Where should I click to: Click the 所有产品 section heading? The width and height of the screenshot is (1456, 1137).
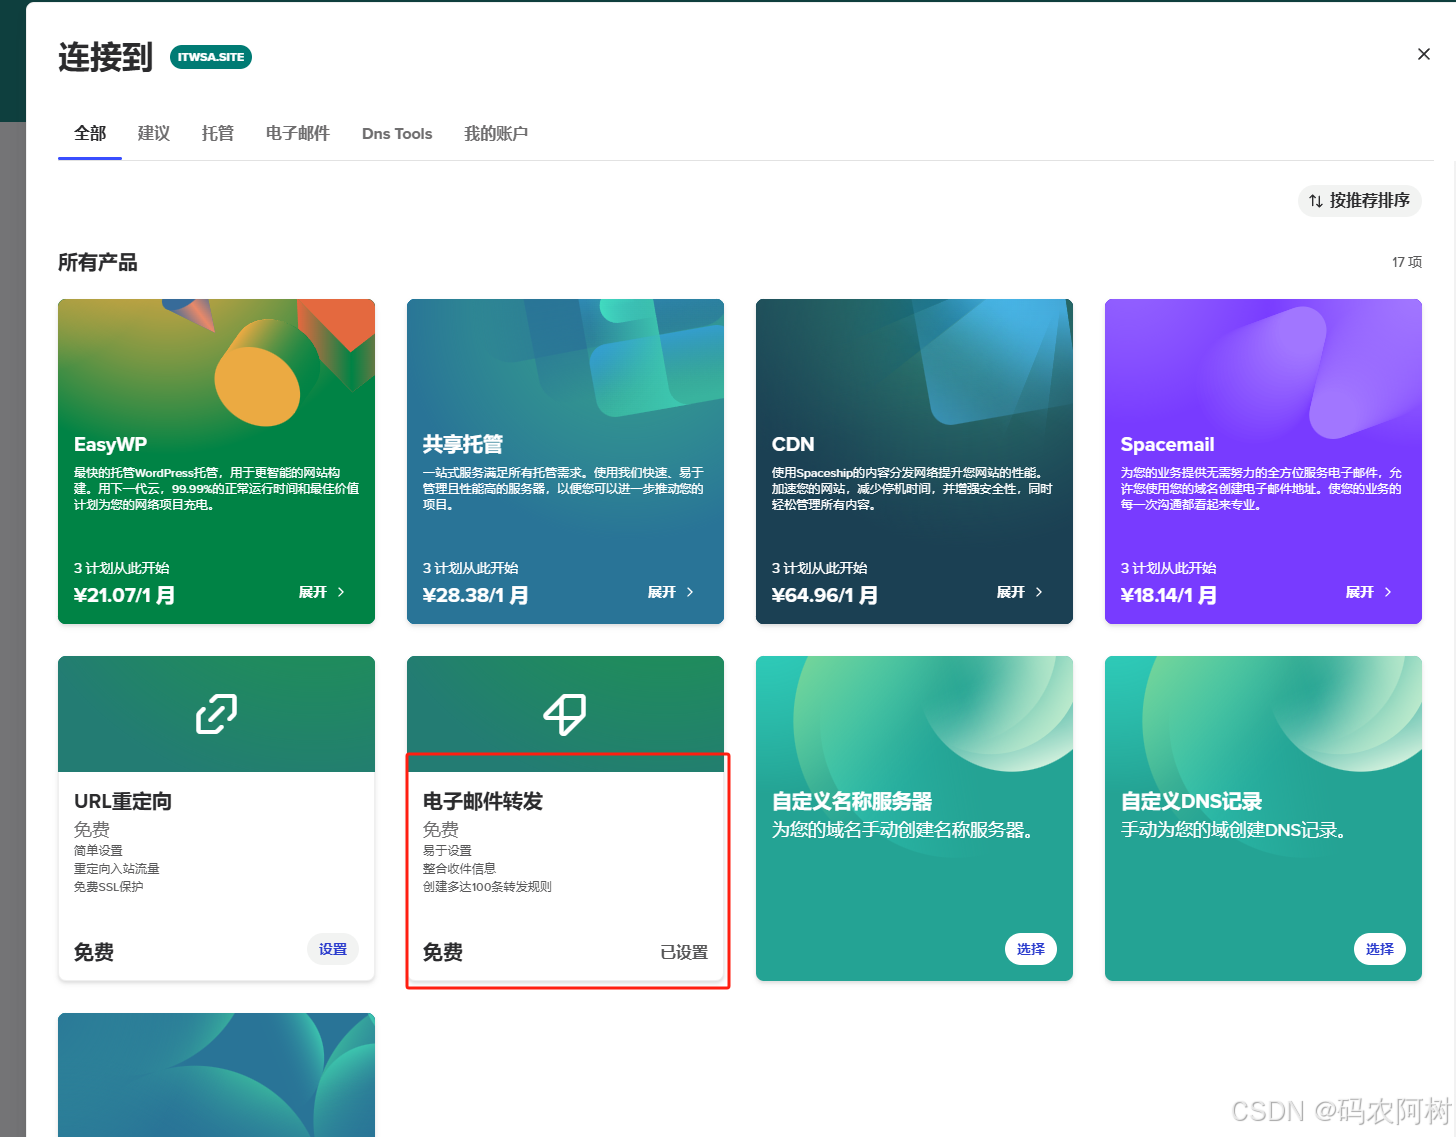pyautogui.click(x=98, y=262)
